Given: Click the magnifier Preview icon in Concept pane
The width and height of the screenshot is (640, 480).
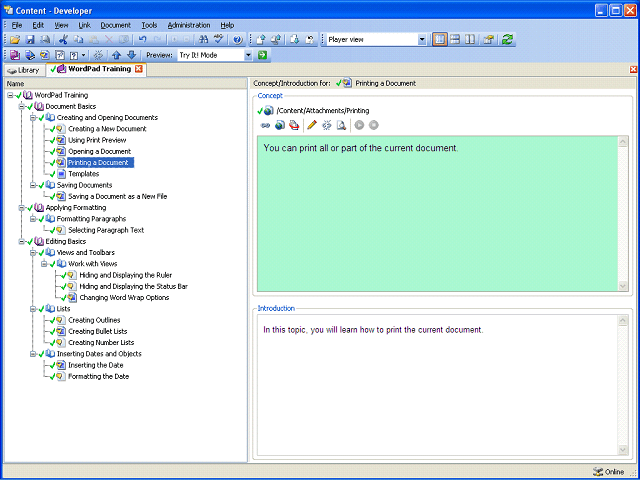Looking at the screenshot, I should (x=341, y=125).
